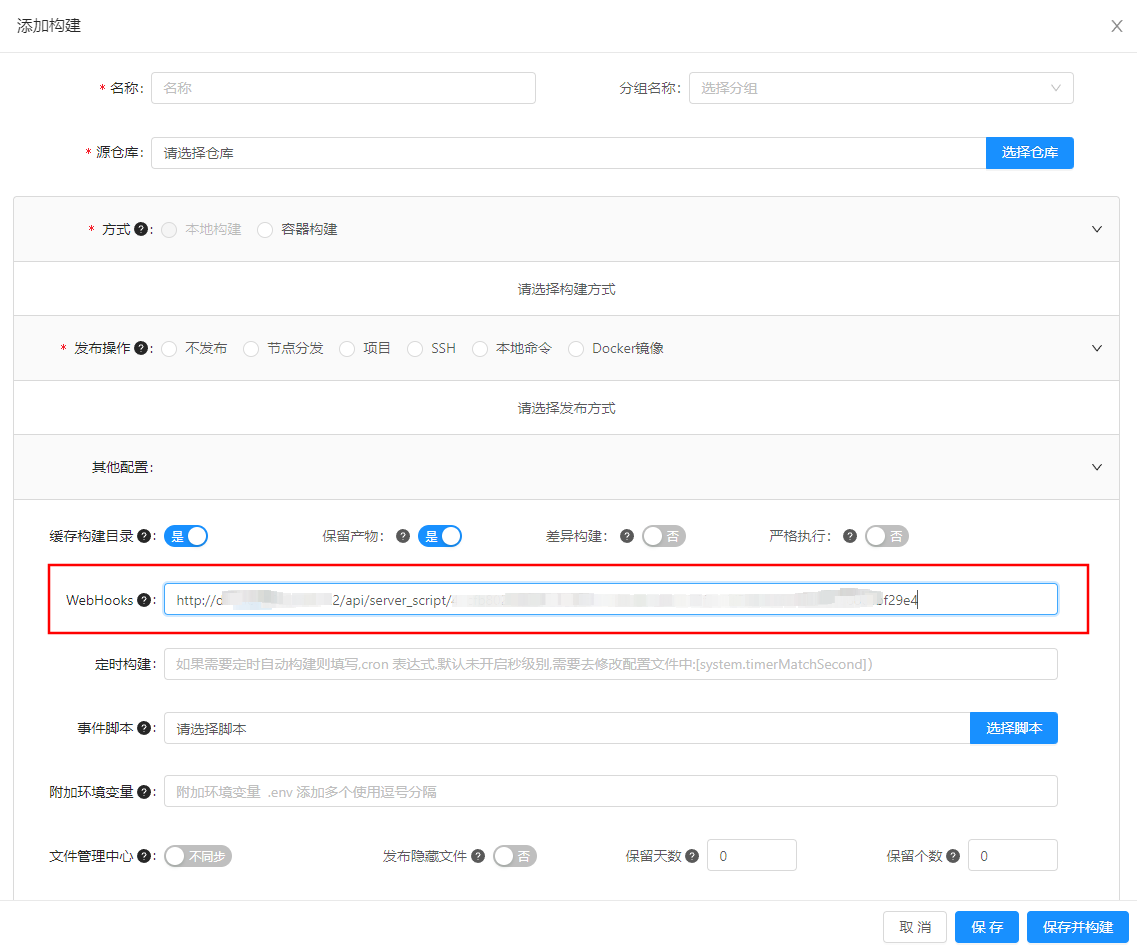Image resolution: width=1137 pixels, height=945 pixels.
Task: Click the 源仓库 input field
Action: tap(568, 152)
